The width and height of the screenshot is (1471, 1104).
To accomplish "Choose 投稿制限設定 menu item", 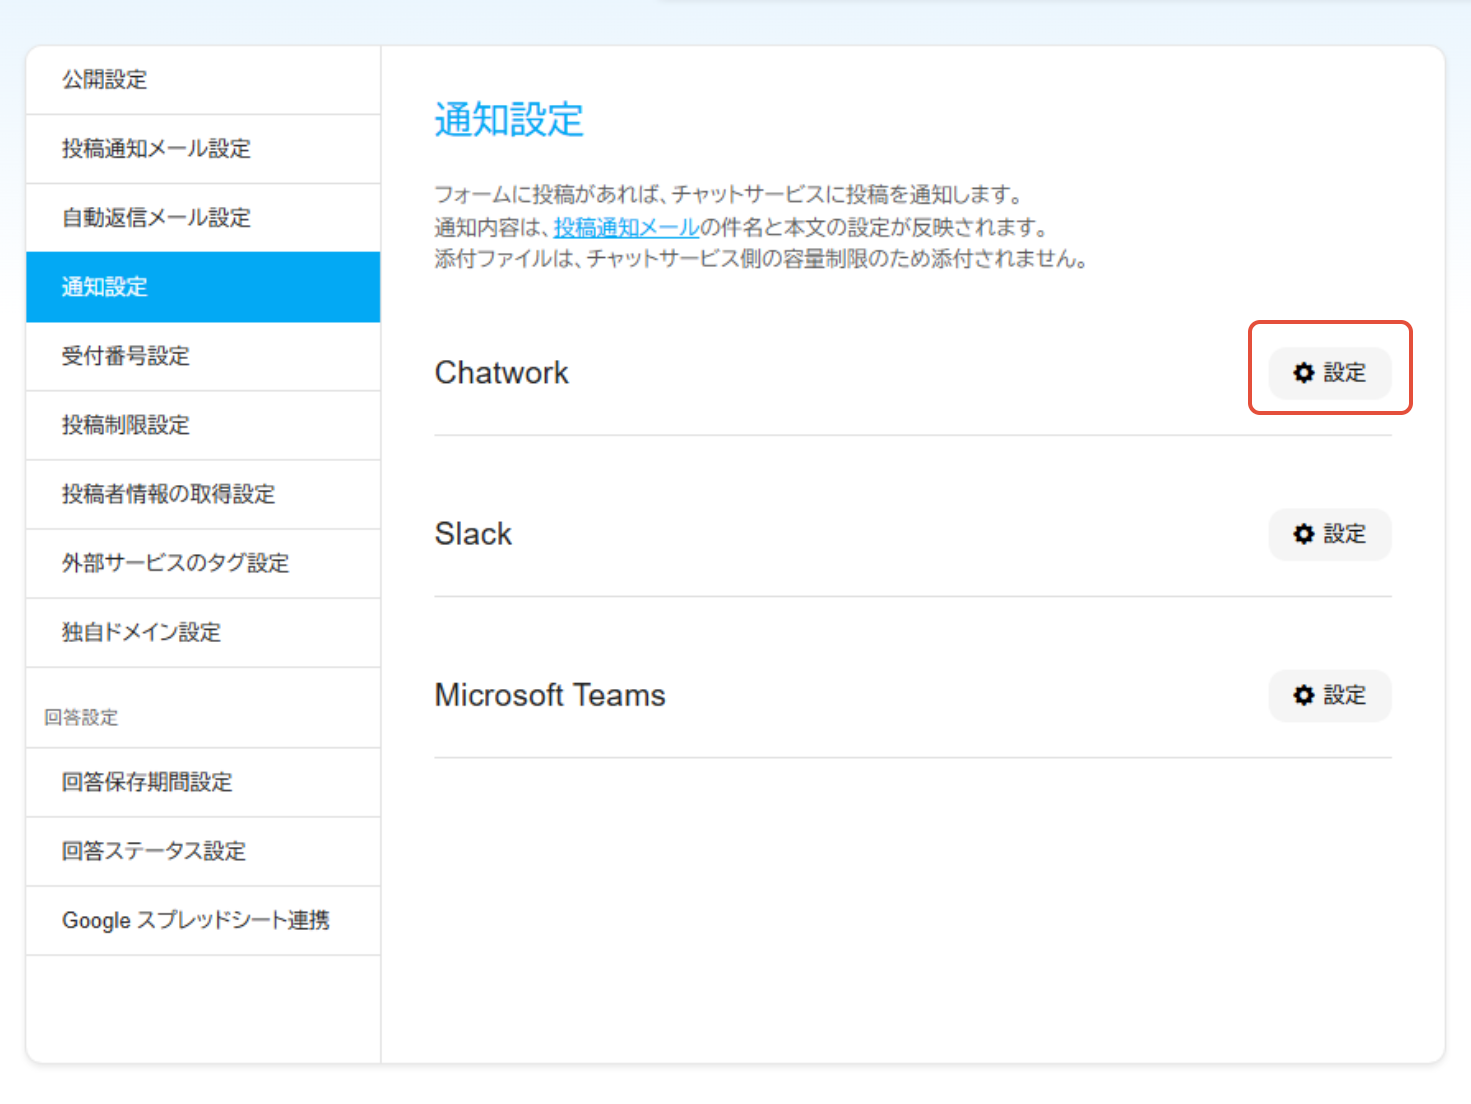I will pyautogui.click(x=203, y=425).
